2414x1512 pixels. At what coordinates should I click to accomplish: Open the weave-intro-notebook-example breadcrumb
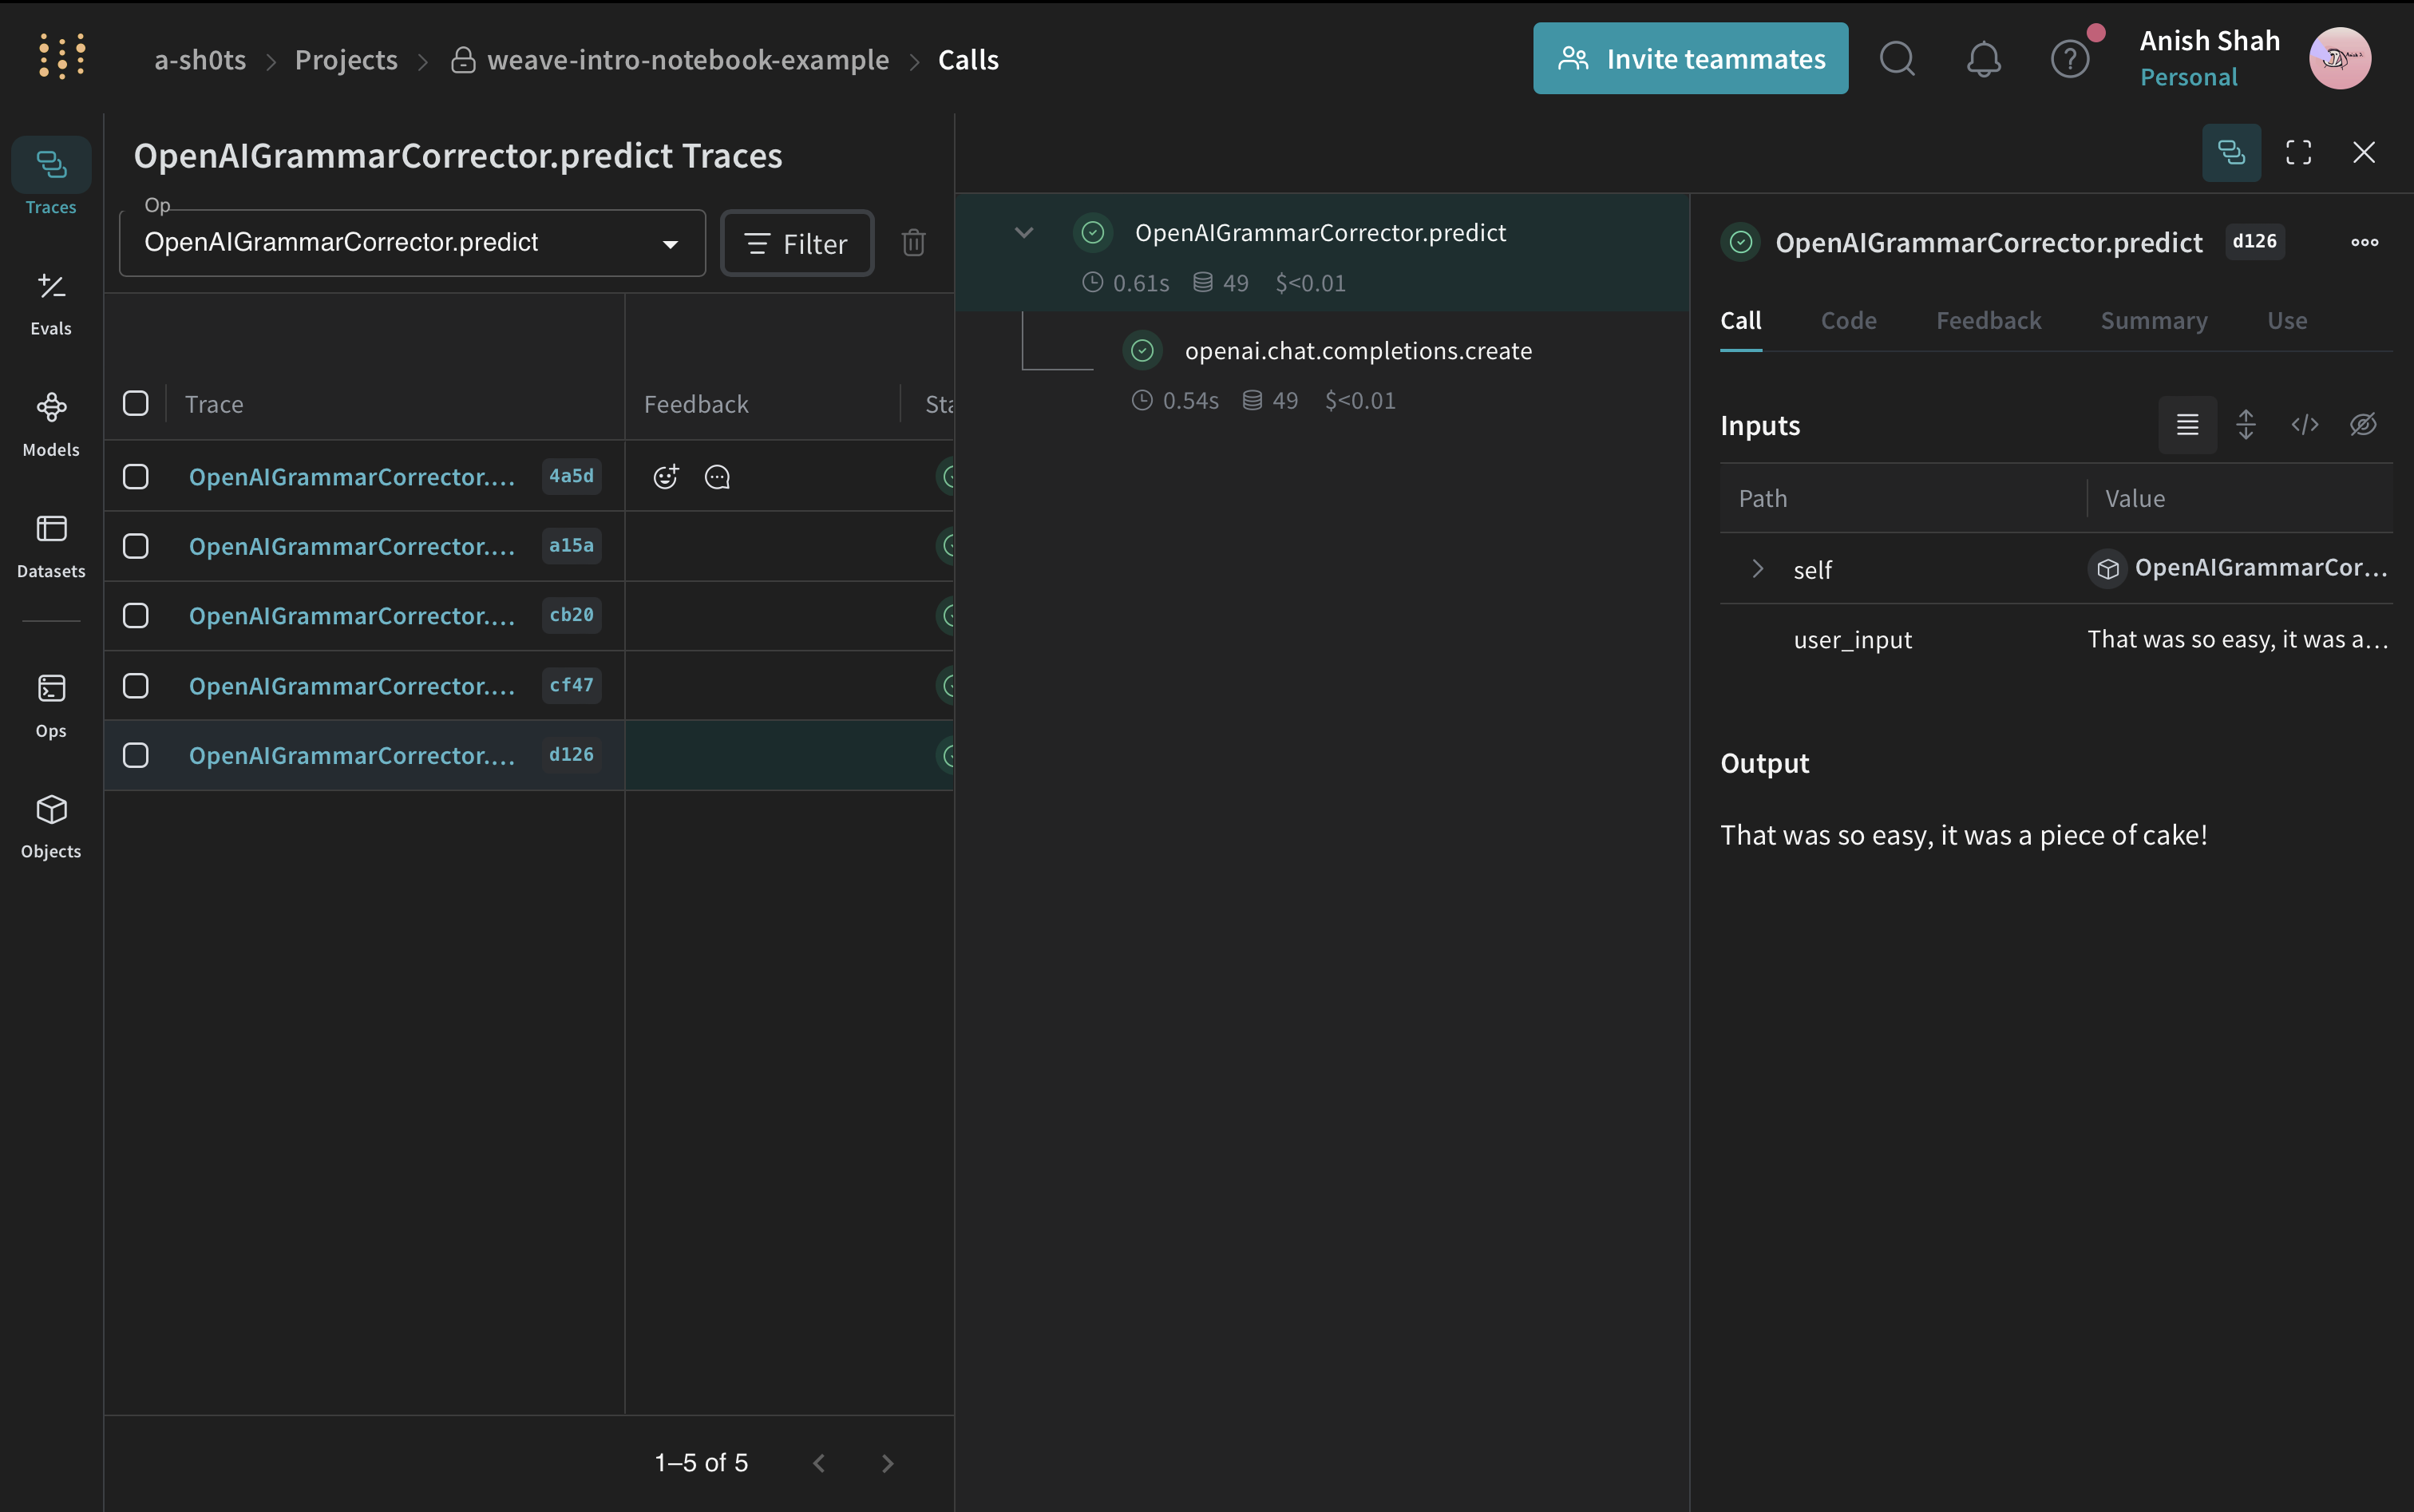687,60
